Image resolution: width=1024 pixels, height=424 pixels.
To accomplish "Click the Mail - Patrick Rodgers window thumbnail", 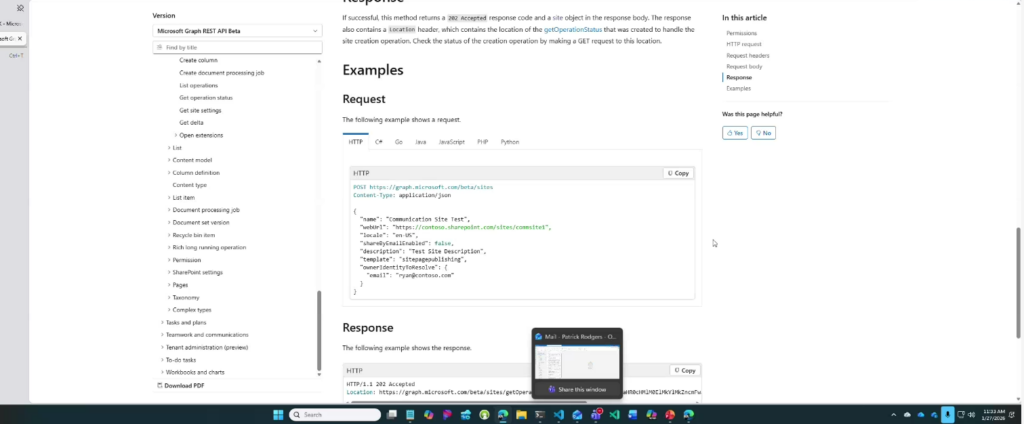I will coord(577,362).
